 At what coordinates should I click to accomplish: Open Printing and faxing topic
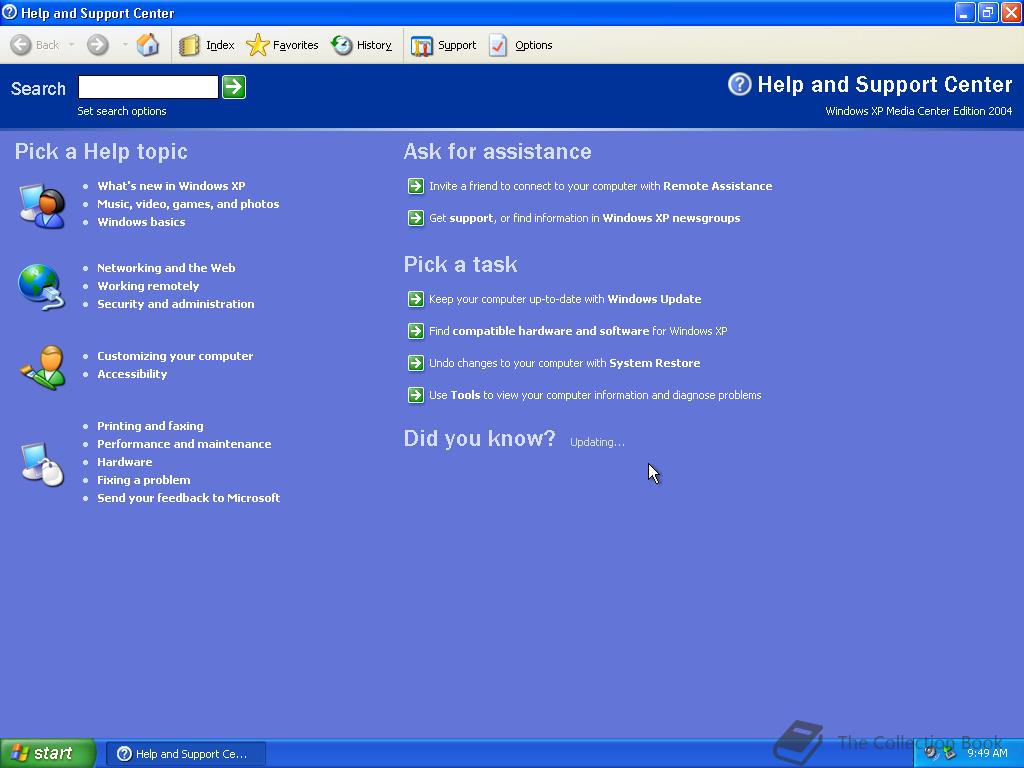[150, 426]
